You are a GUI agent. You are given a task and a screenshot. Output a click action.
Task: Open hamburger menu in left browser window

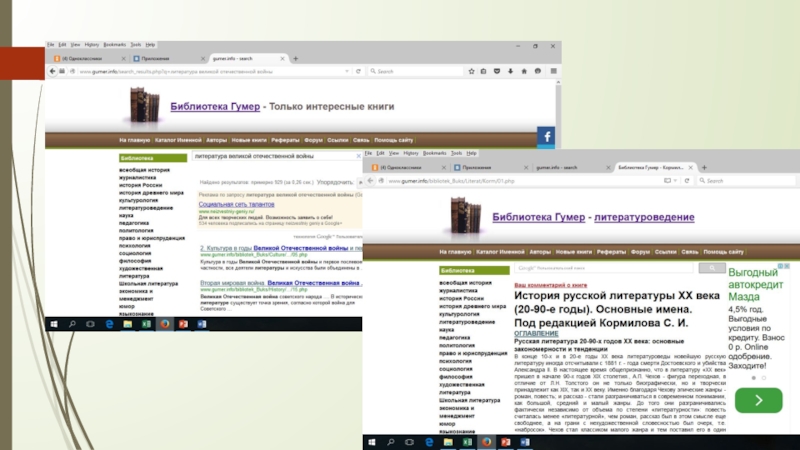point(554,71)
